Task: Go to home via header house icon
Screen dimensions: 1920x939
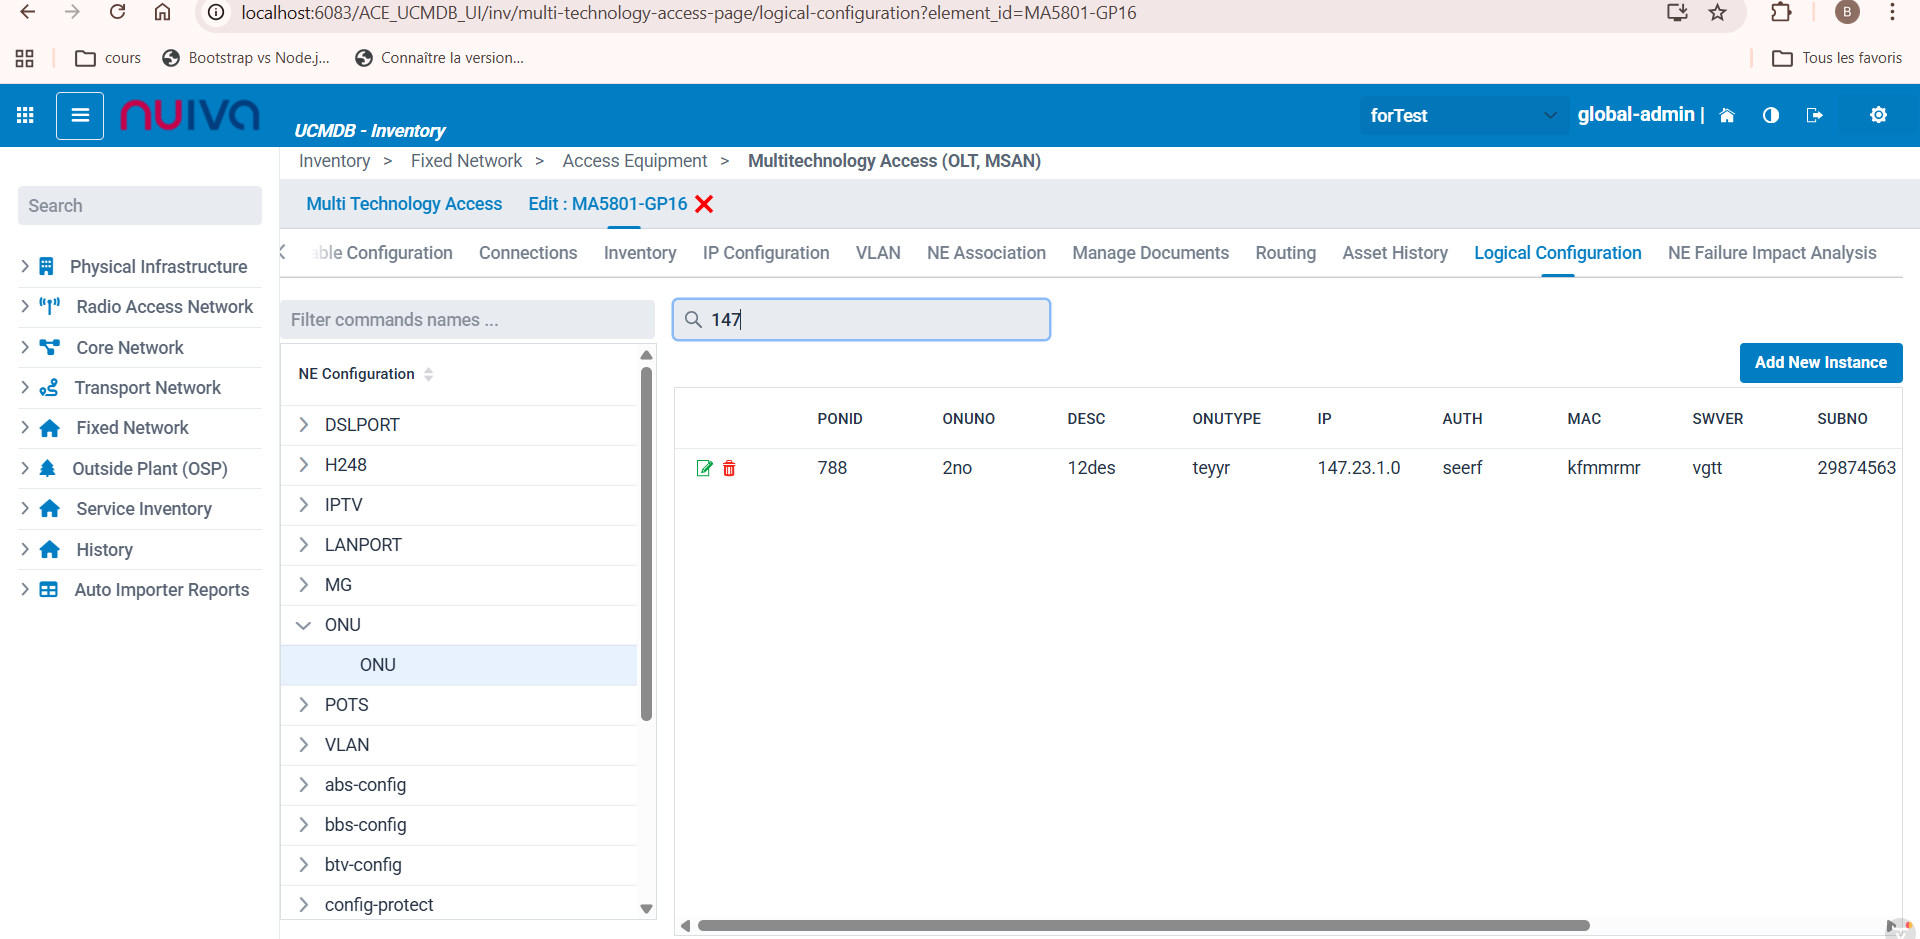Action: tap(1726, 115)
